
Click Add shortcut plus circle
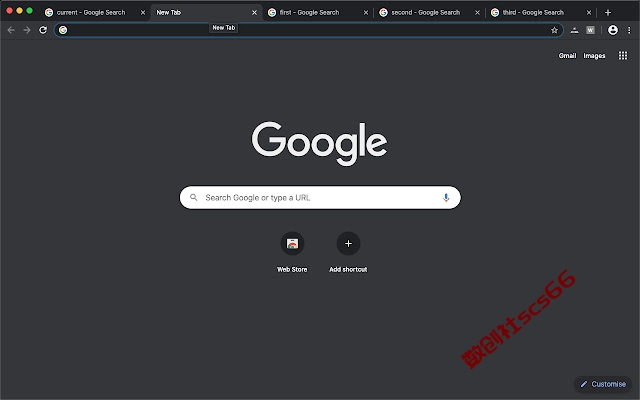pos(348,244)
